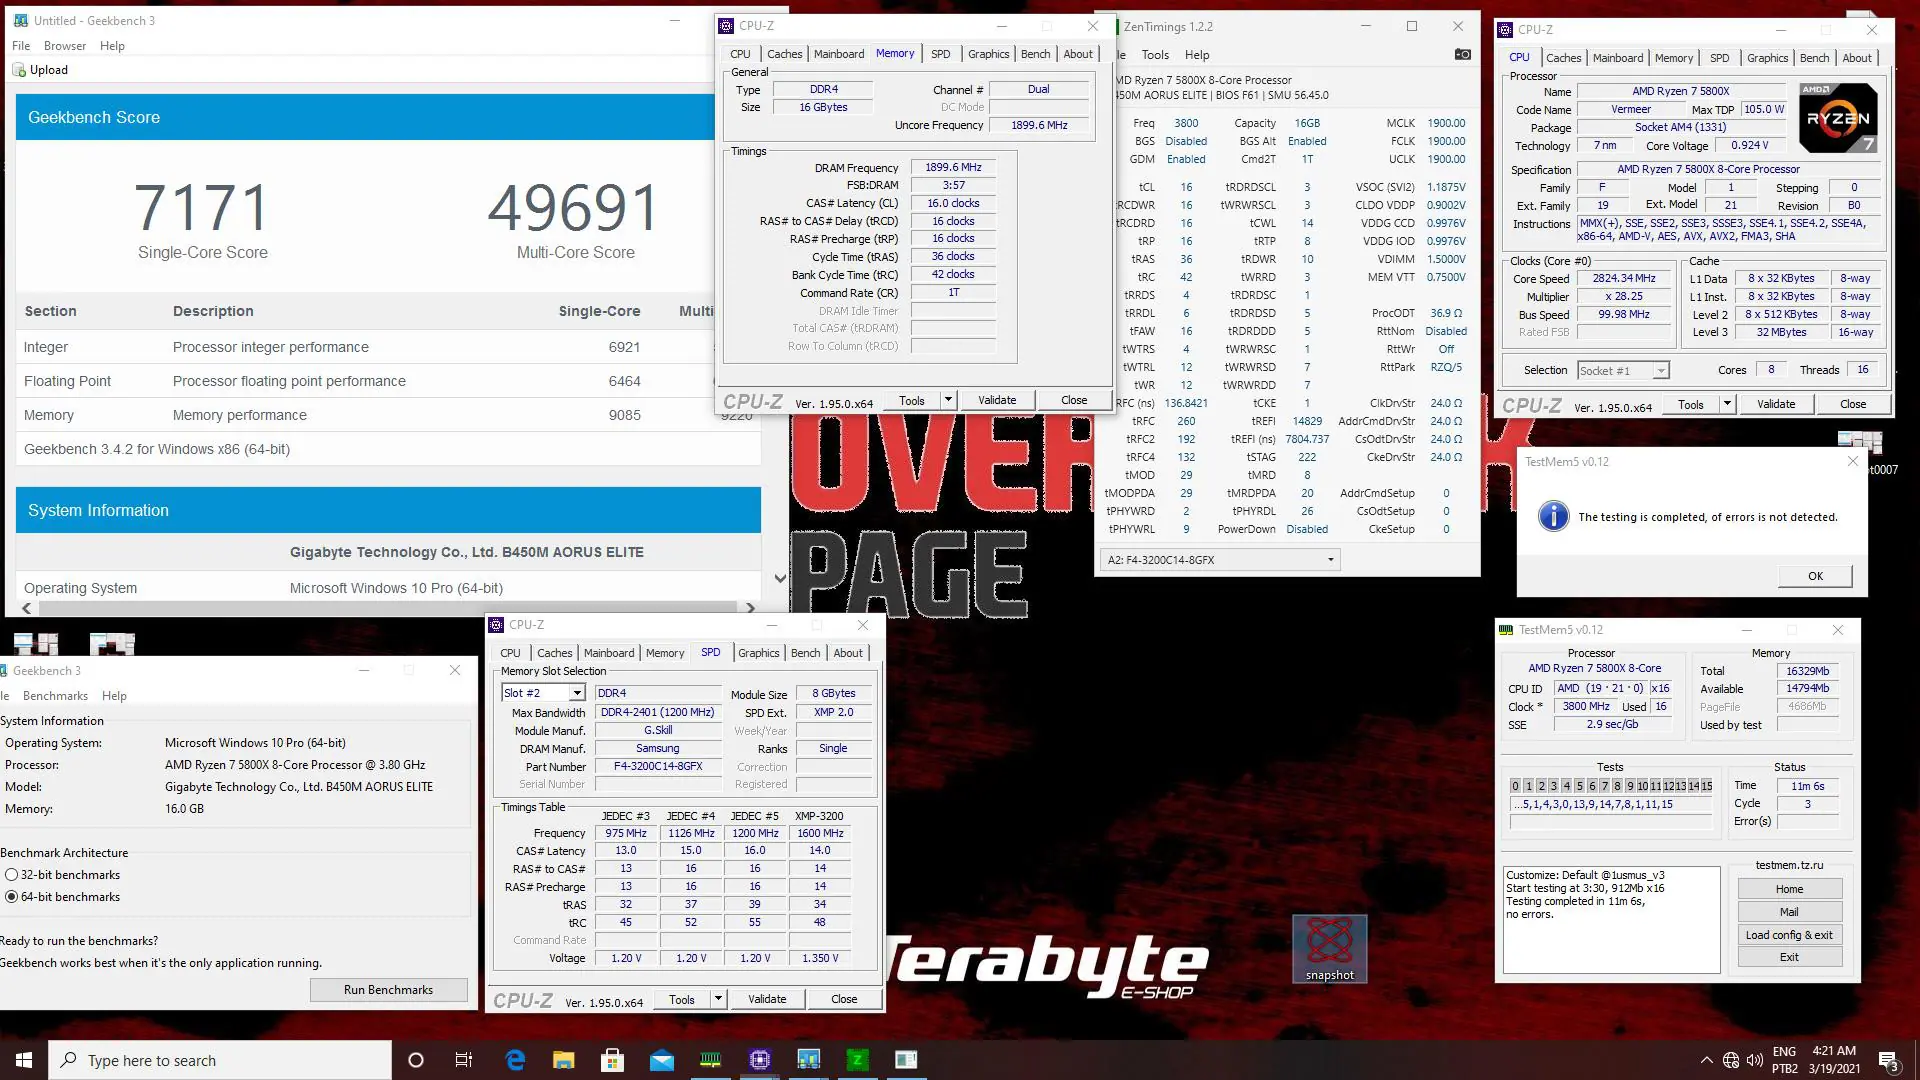Image resolution: width=1920 pixels, height=1080 pixels.
Task: Click the Exit button in TestMem5
Action: [1789, 957]
